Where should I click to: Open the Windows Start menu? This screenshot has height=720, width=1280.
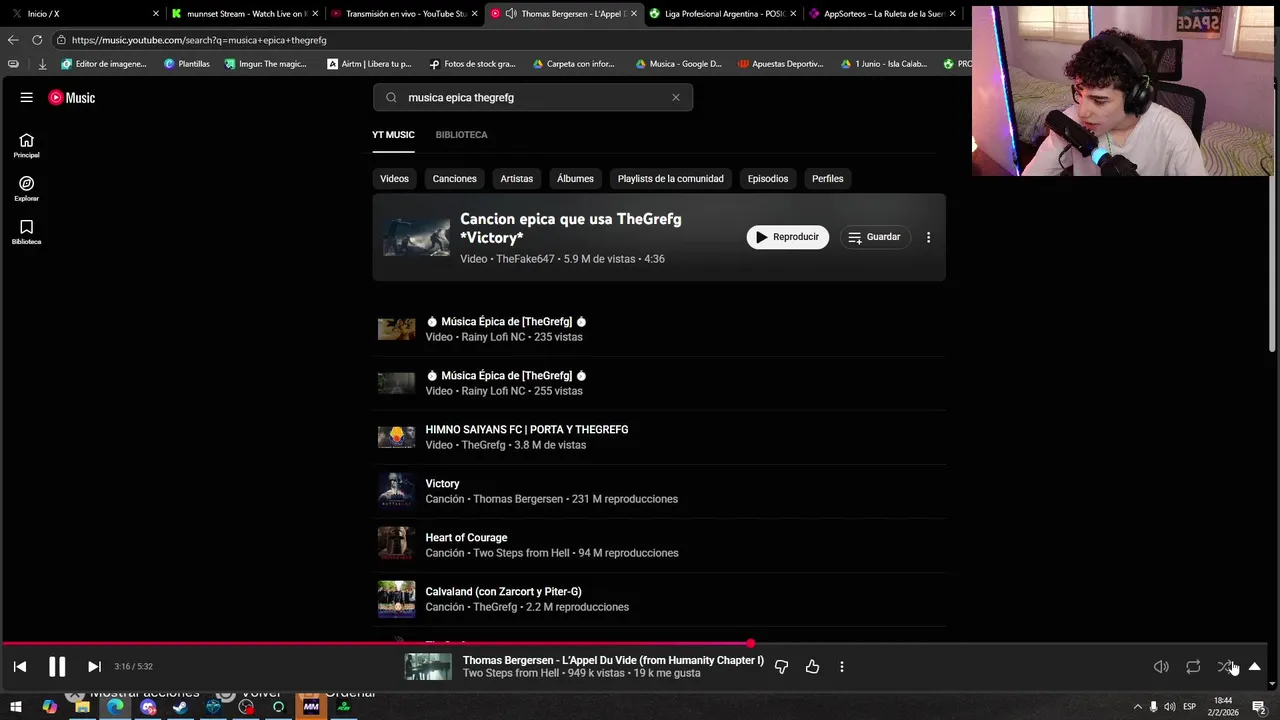tap(16, 707)
